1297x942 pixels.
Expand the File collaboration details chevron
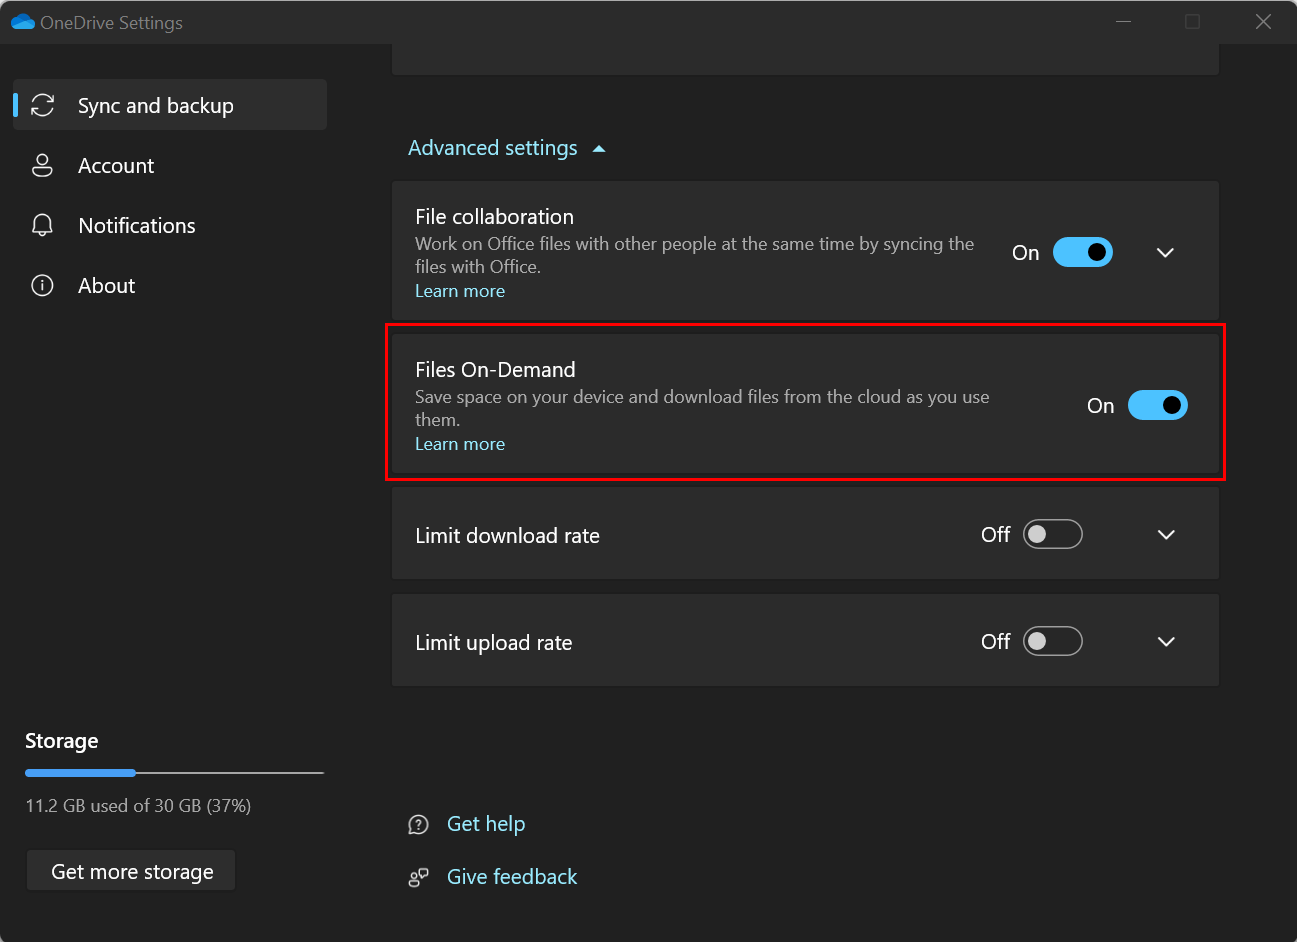pyautogui.click(x=1165, y=252)
